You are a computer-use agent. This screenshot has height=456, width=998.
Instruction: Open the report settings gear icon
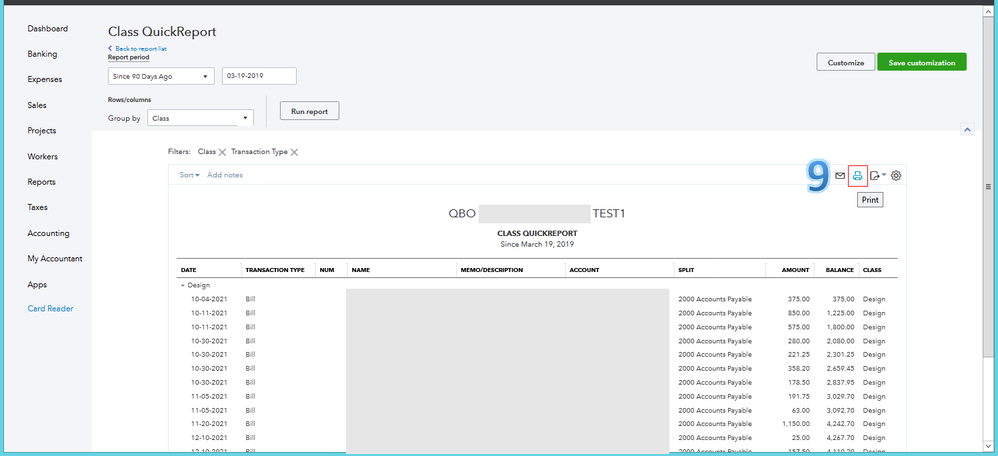point(896,176)
